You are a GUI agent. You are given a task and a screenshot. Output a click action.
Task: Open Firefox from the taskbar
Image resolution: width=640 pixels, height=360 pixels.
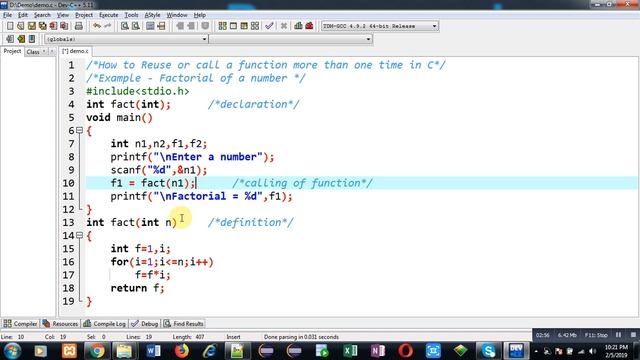pyautogui.click(x=182, y=351)
